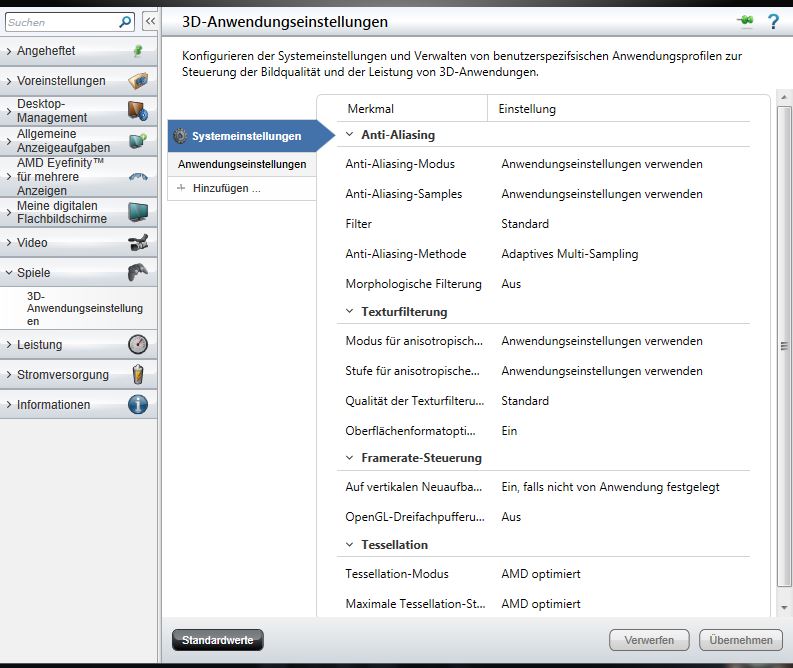Click the Filter setting Standard

525,224
